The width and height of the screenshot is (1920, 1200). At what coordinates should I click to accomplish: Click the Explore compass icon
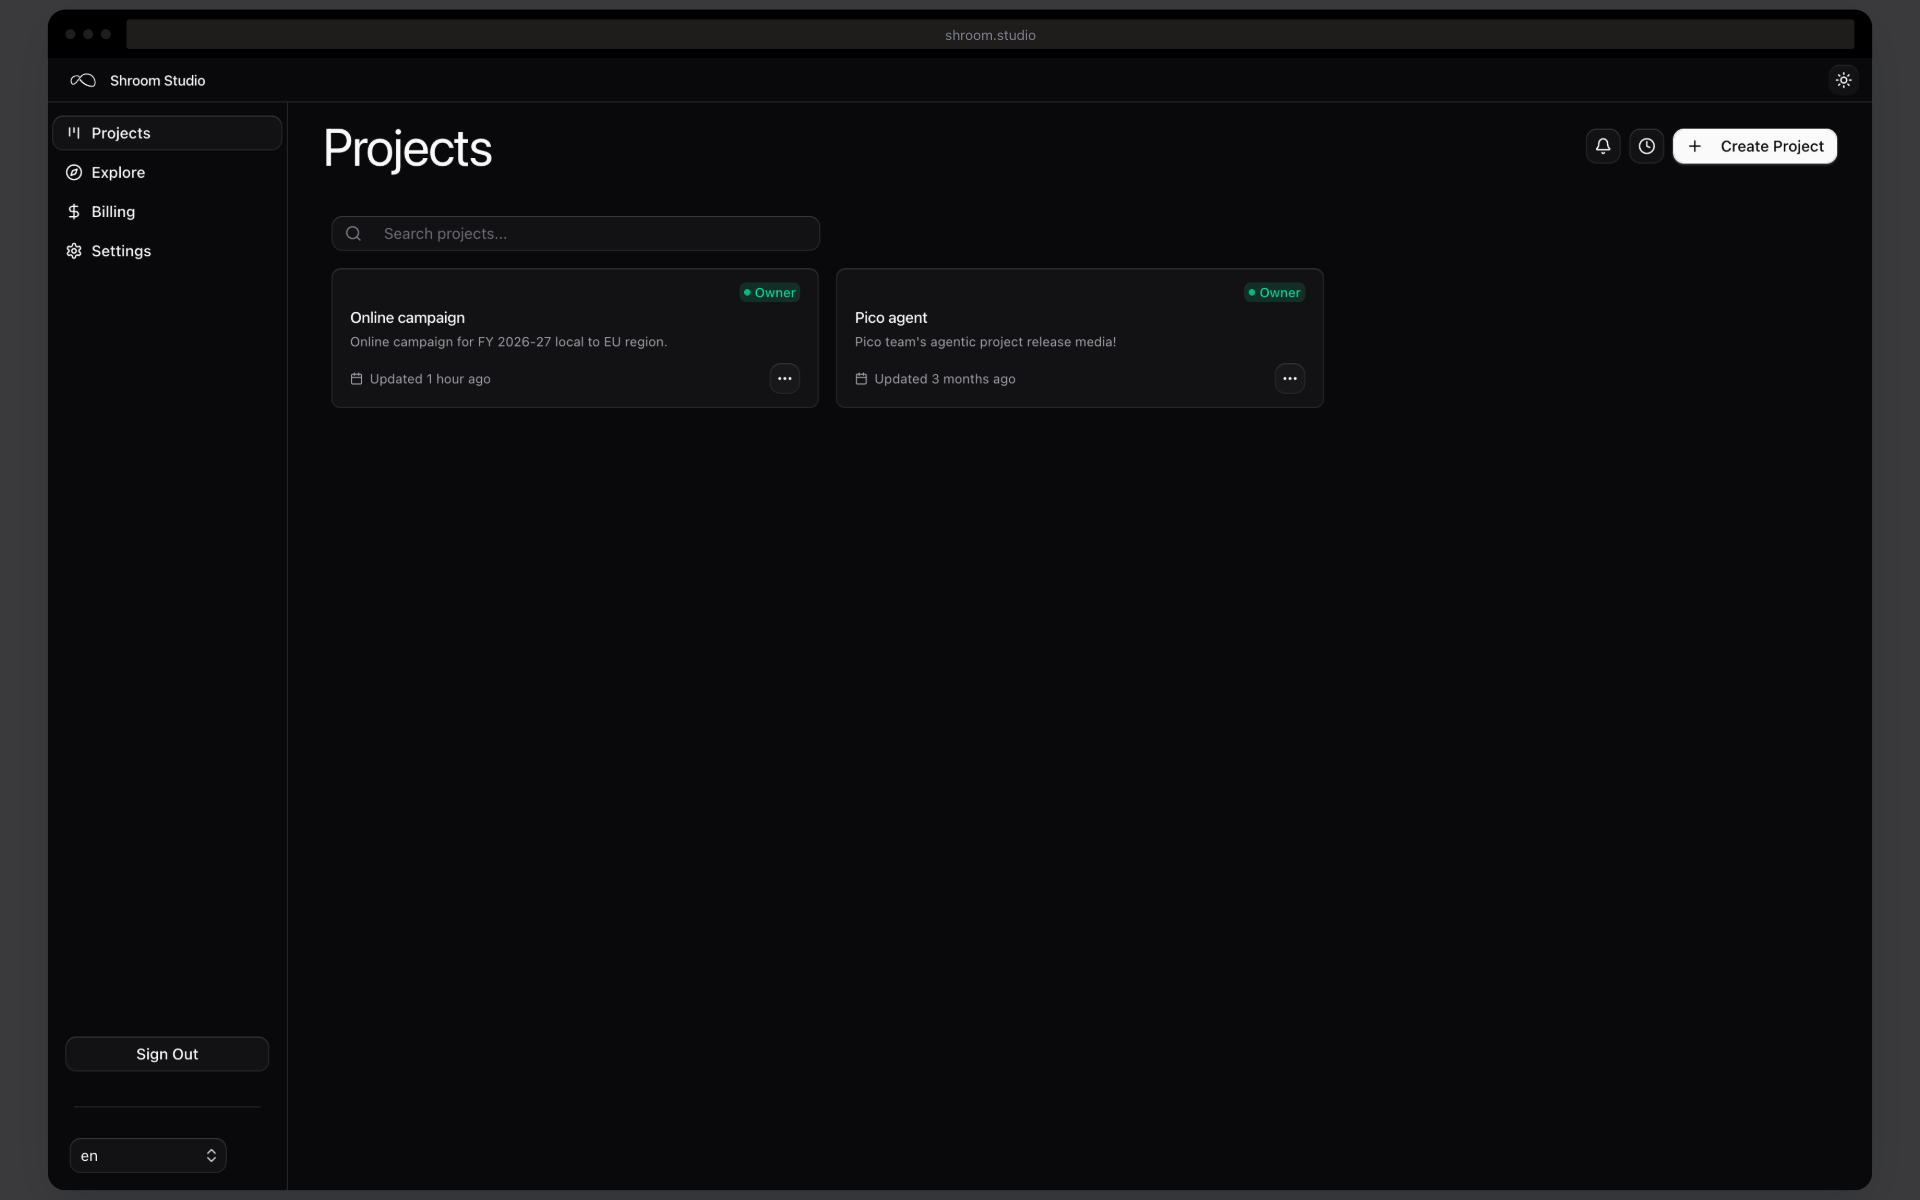(x=74, y=172)
